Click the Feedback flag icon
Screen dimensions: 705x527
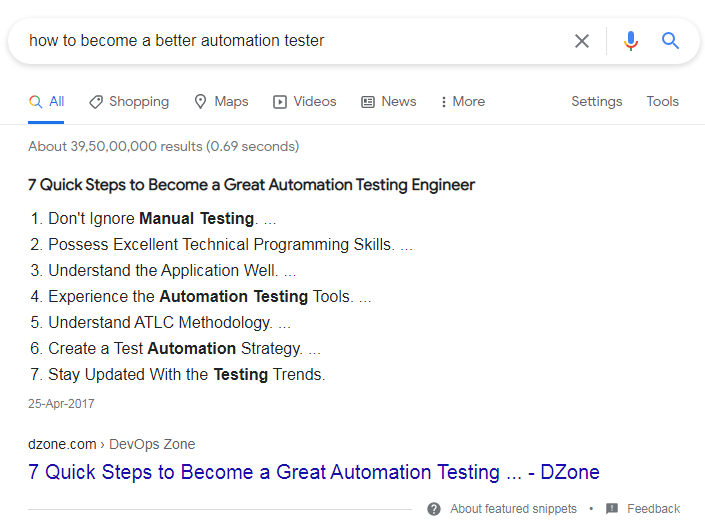[x=612, y=509]
